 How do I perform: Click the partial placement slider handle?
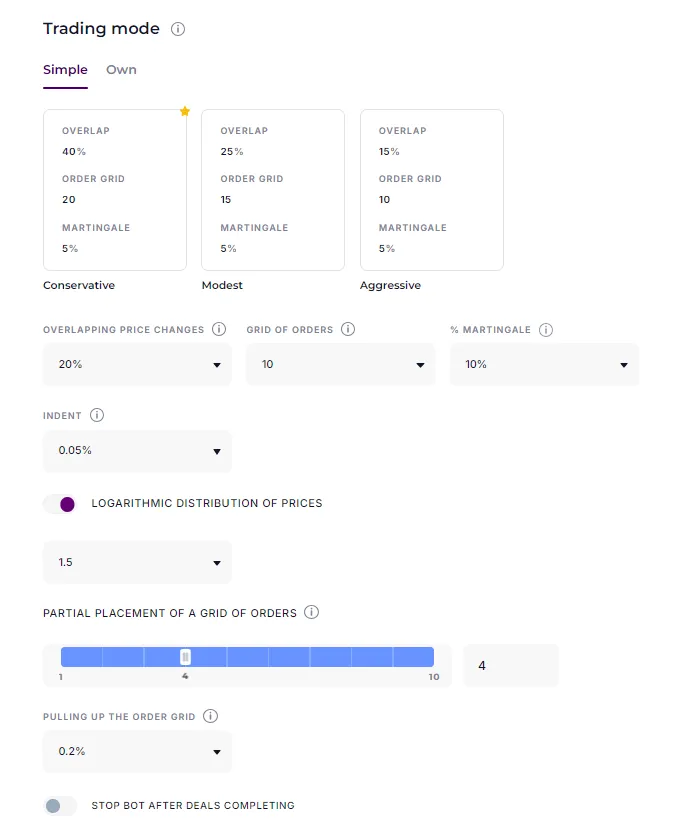point(185,657)
